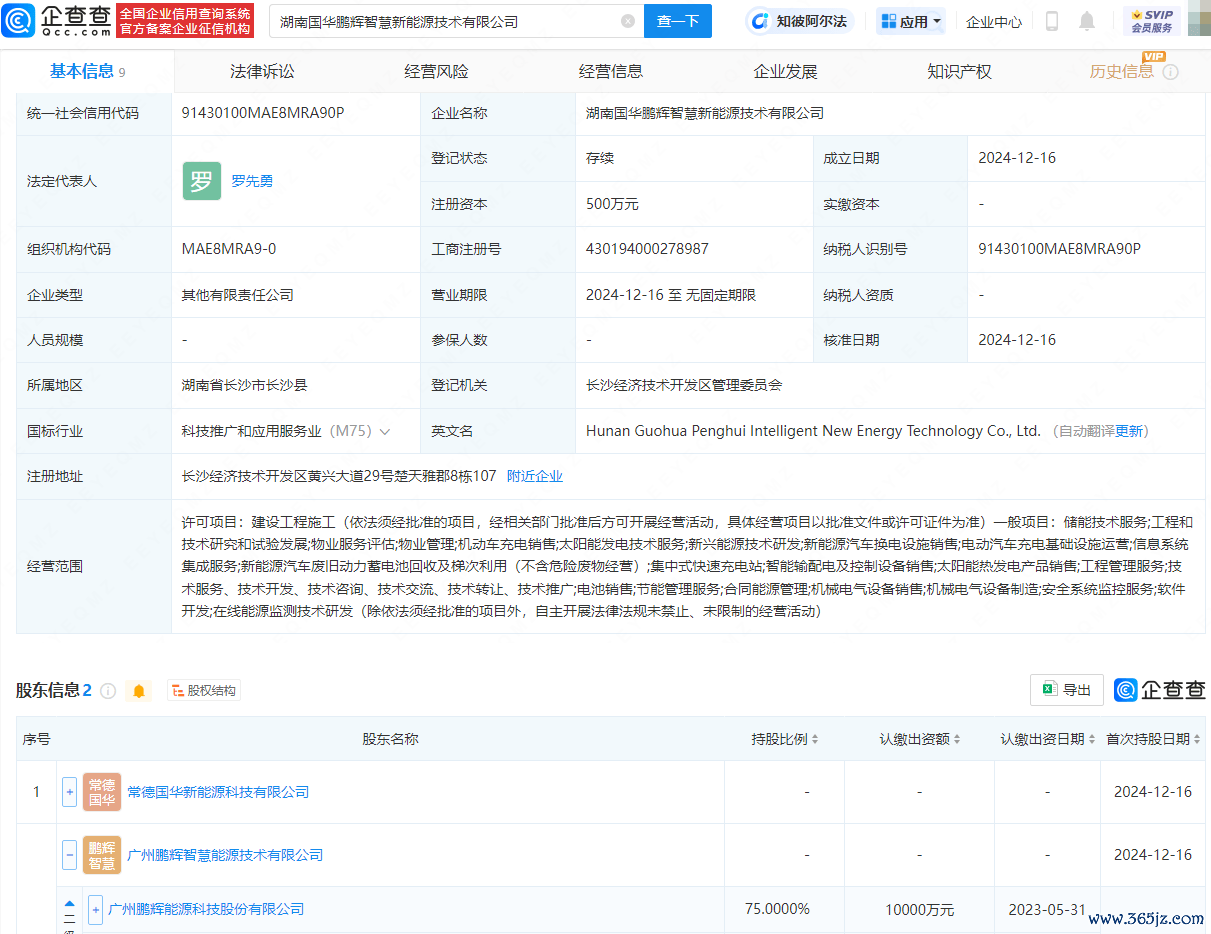Viewport: 1211px width, 934px height.
Task: Switch to the 企业发展 tab
Action: pyautogui.click(x=785, y=71)
